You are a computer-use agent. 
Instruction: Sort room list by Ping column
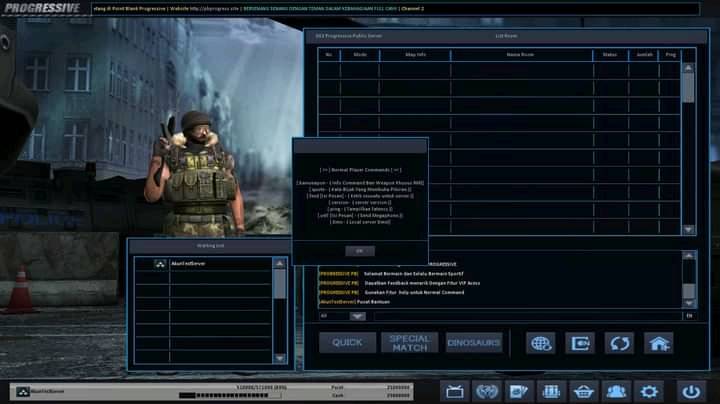tap(670, 55)
